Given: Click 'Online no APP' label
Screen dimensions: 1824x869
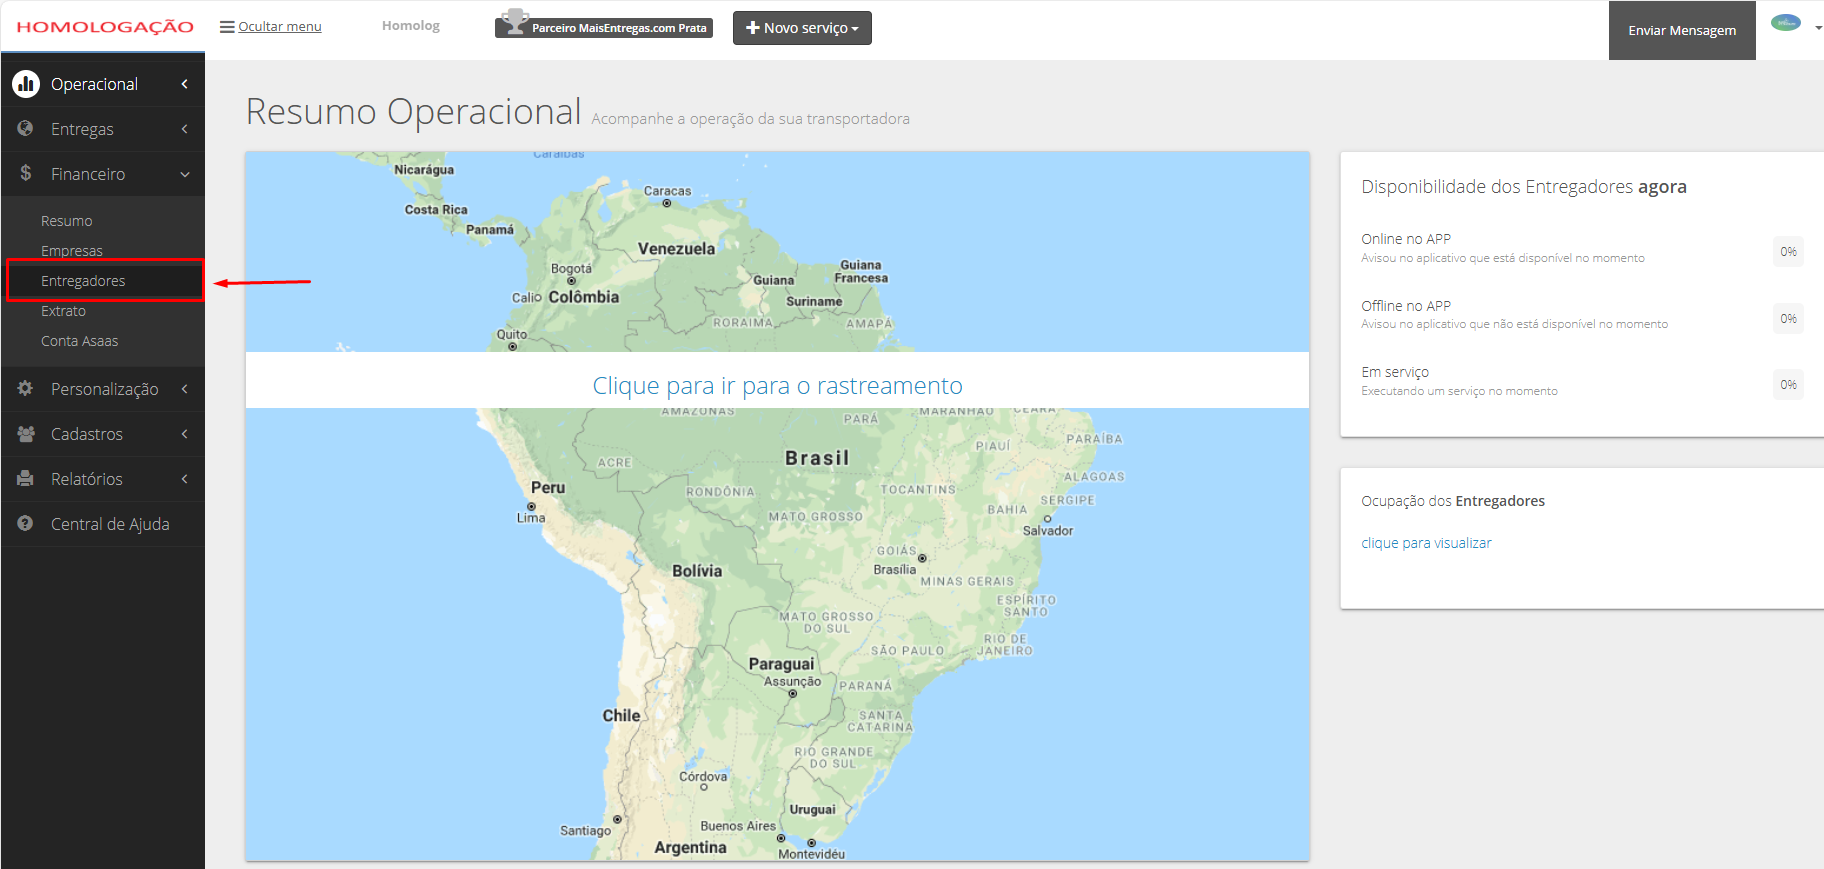Looking at the screenshot, I should [x=1406, y=239].
